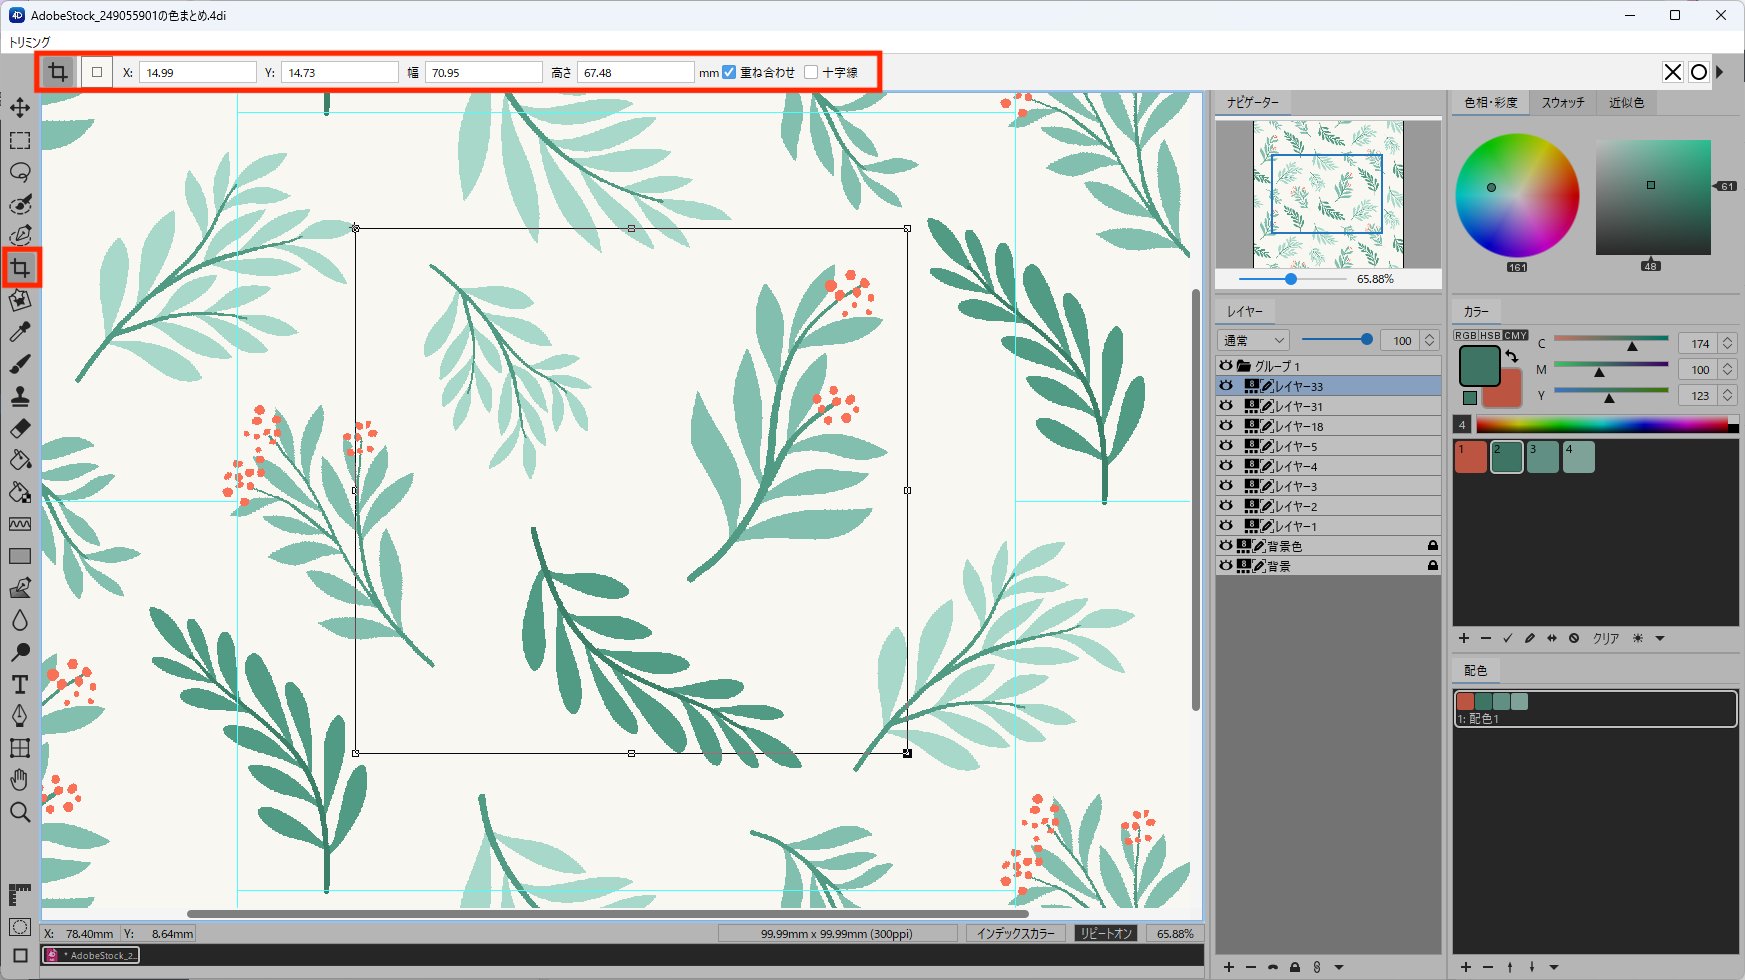Swap foreground and background colors
The image size is (1745, 980).
(1512, 356)
